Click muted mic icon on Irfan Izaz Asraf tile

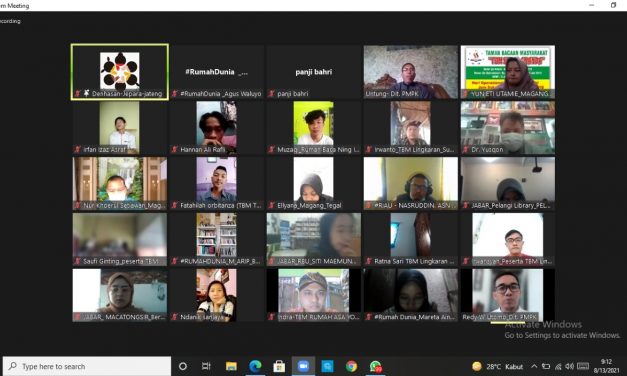[x=78, y=150]
